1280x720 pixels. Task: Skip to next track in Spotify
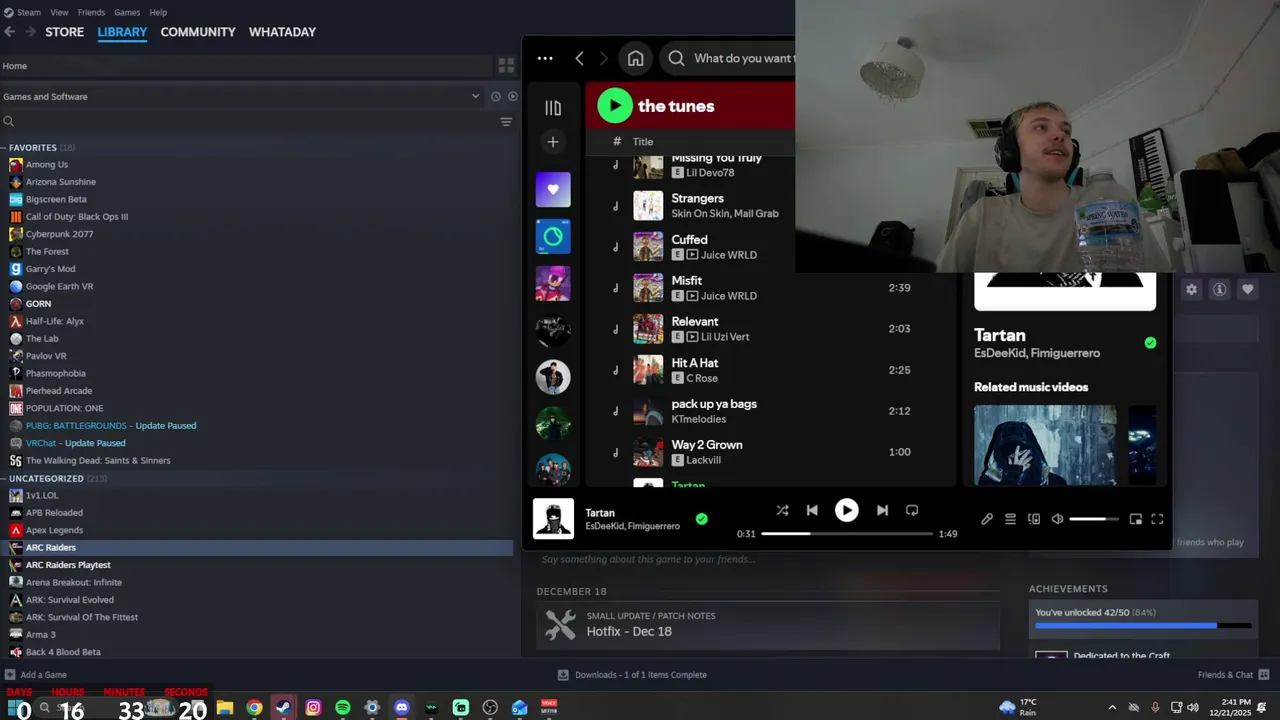click(882, 510)
